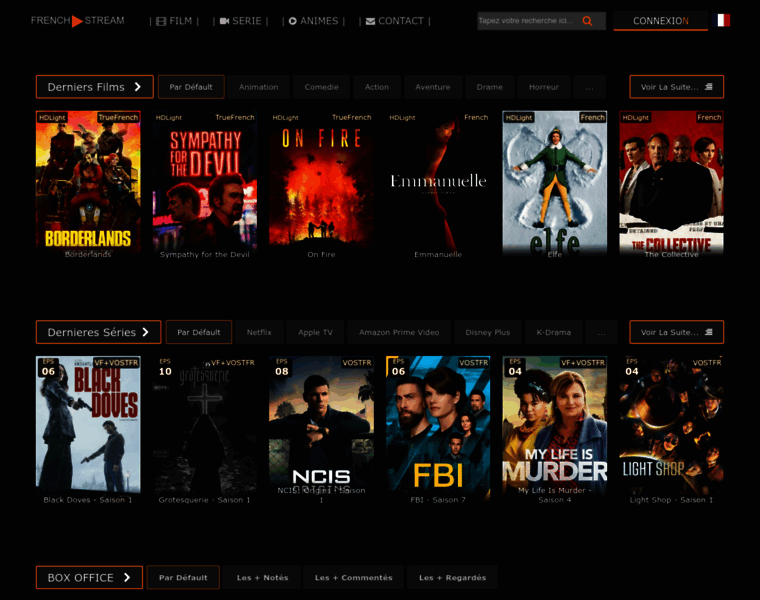Select the Les + Commentés tab
The image size is (760, 600).
click(353, 577)
